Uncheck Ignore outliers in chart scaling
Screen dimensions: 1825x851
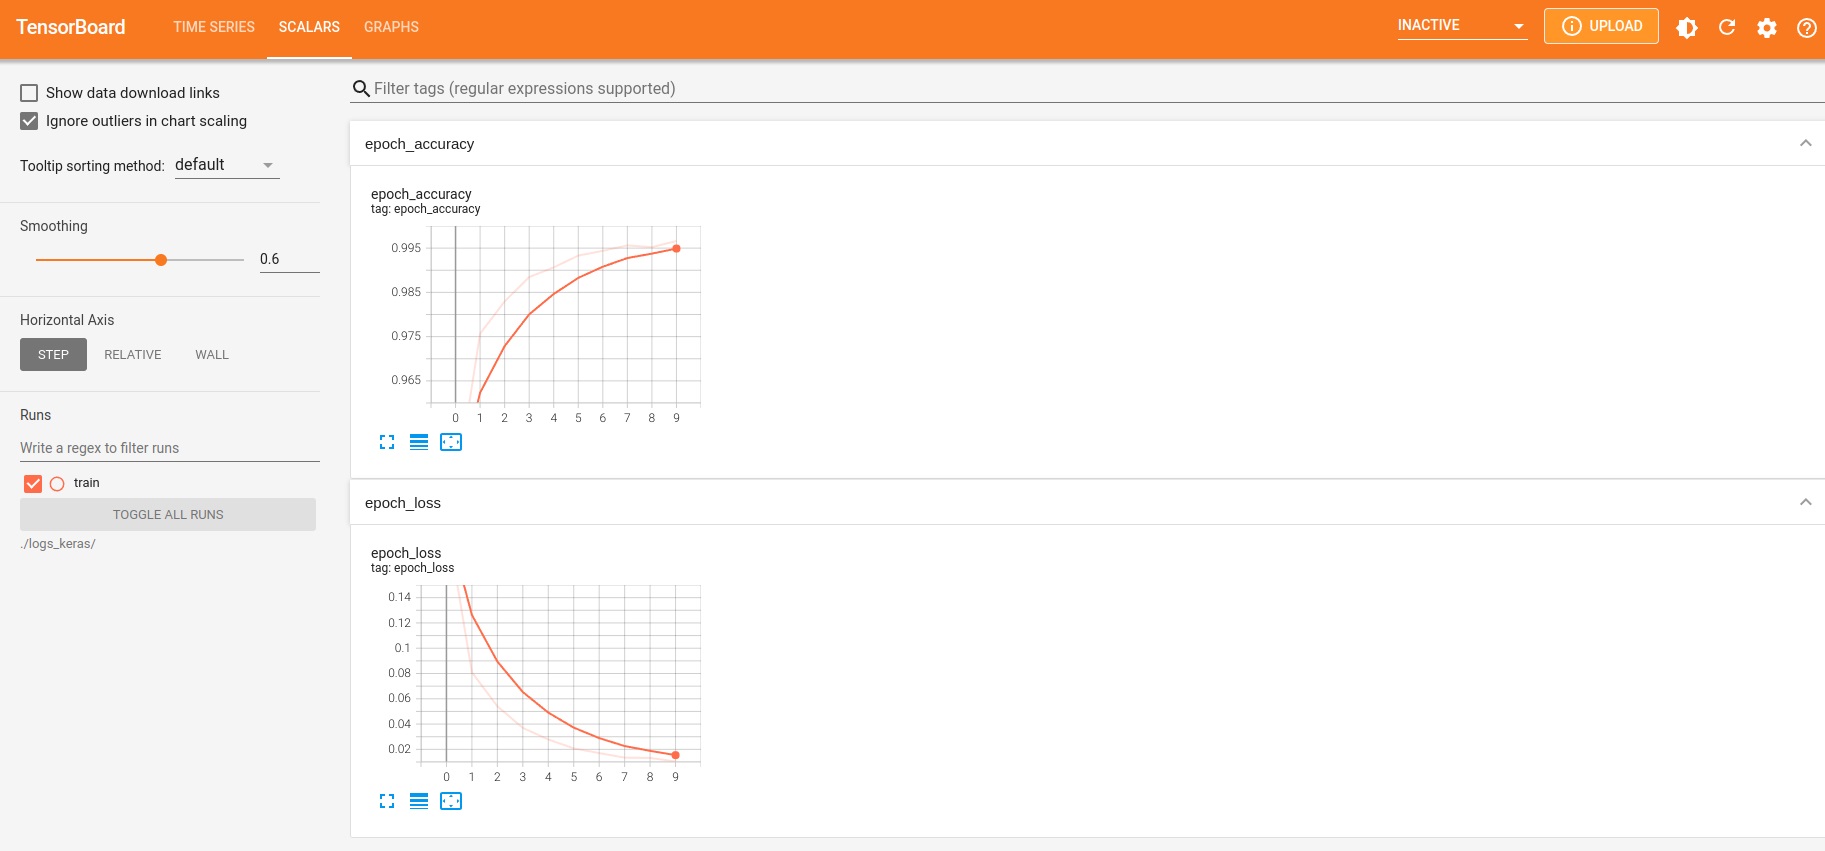click(x=29, y=121)
